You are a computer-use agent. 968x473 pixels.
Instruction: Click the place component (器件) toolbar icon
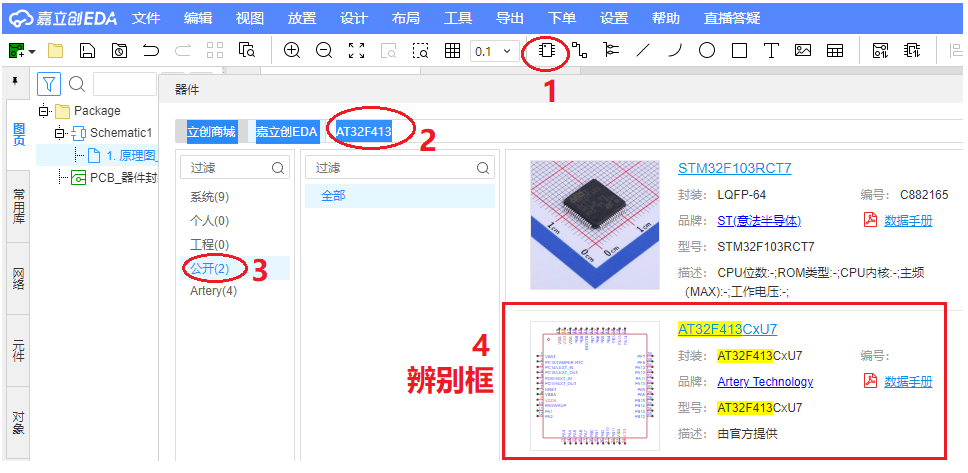pyautogui.click(x=547, y=50)
